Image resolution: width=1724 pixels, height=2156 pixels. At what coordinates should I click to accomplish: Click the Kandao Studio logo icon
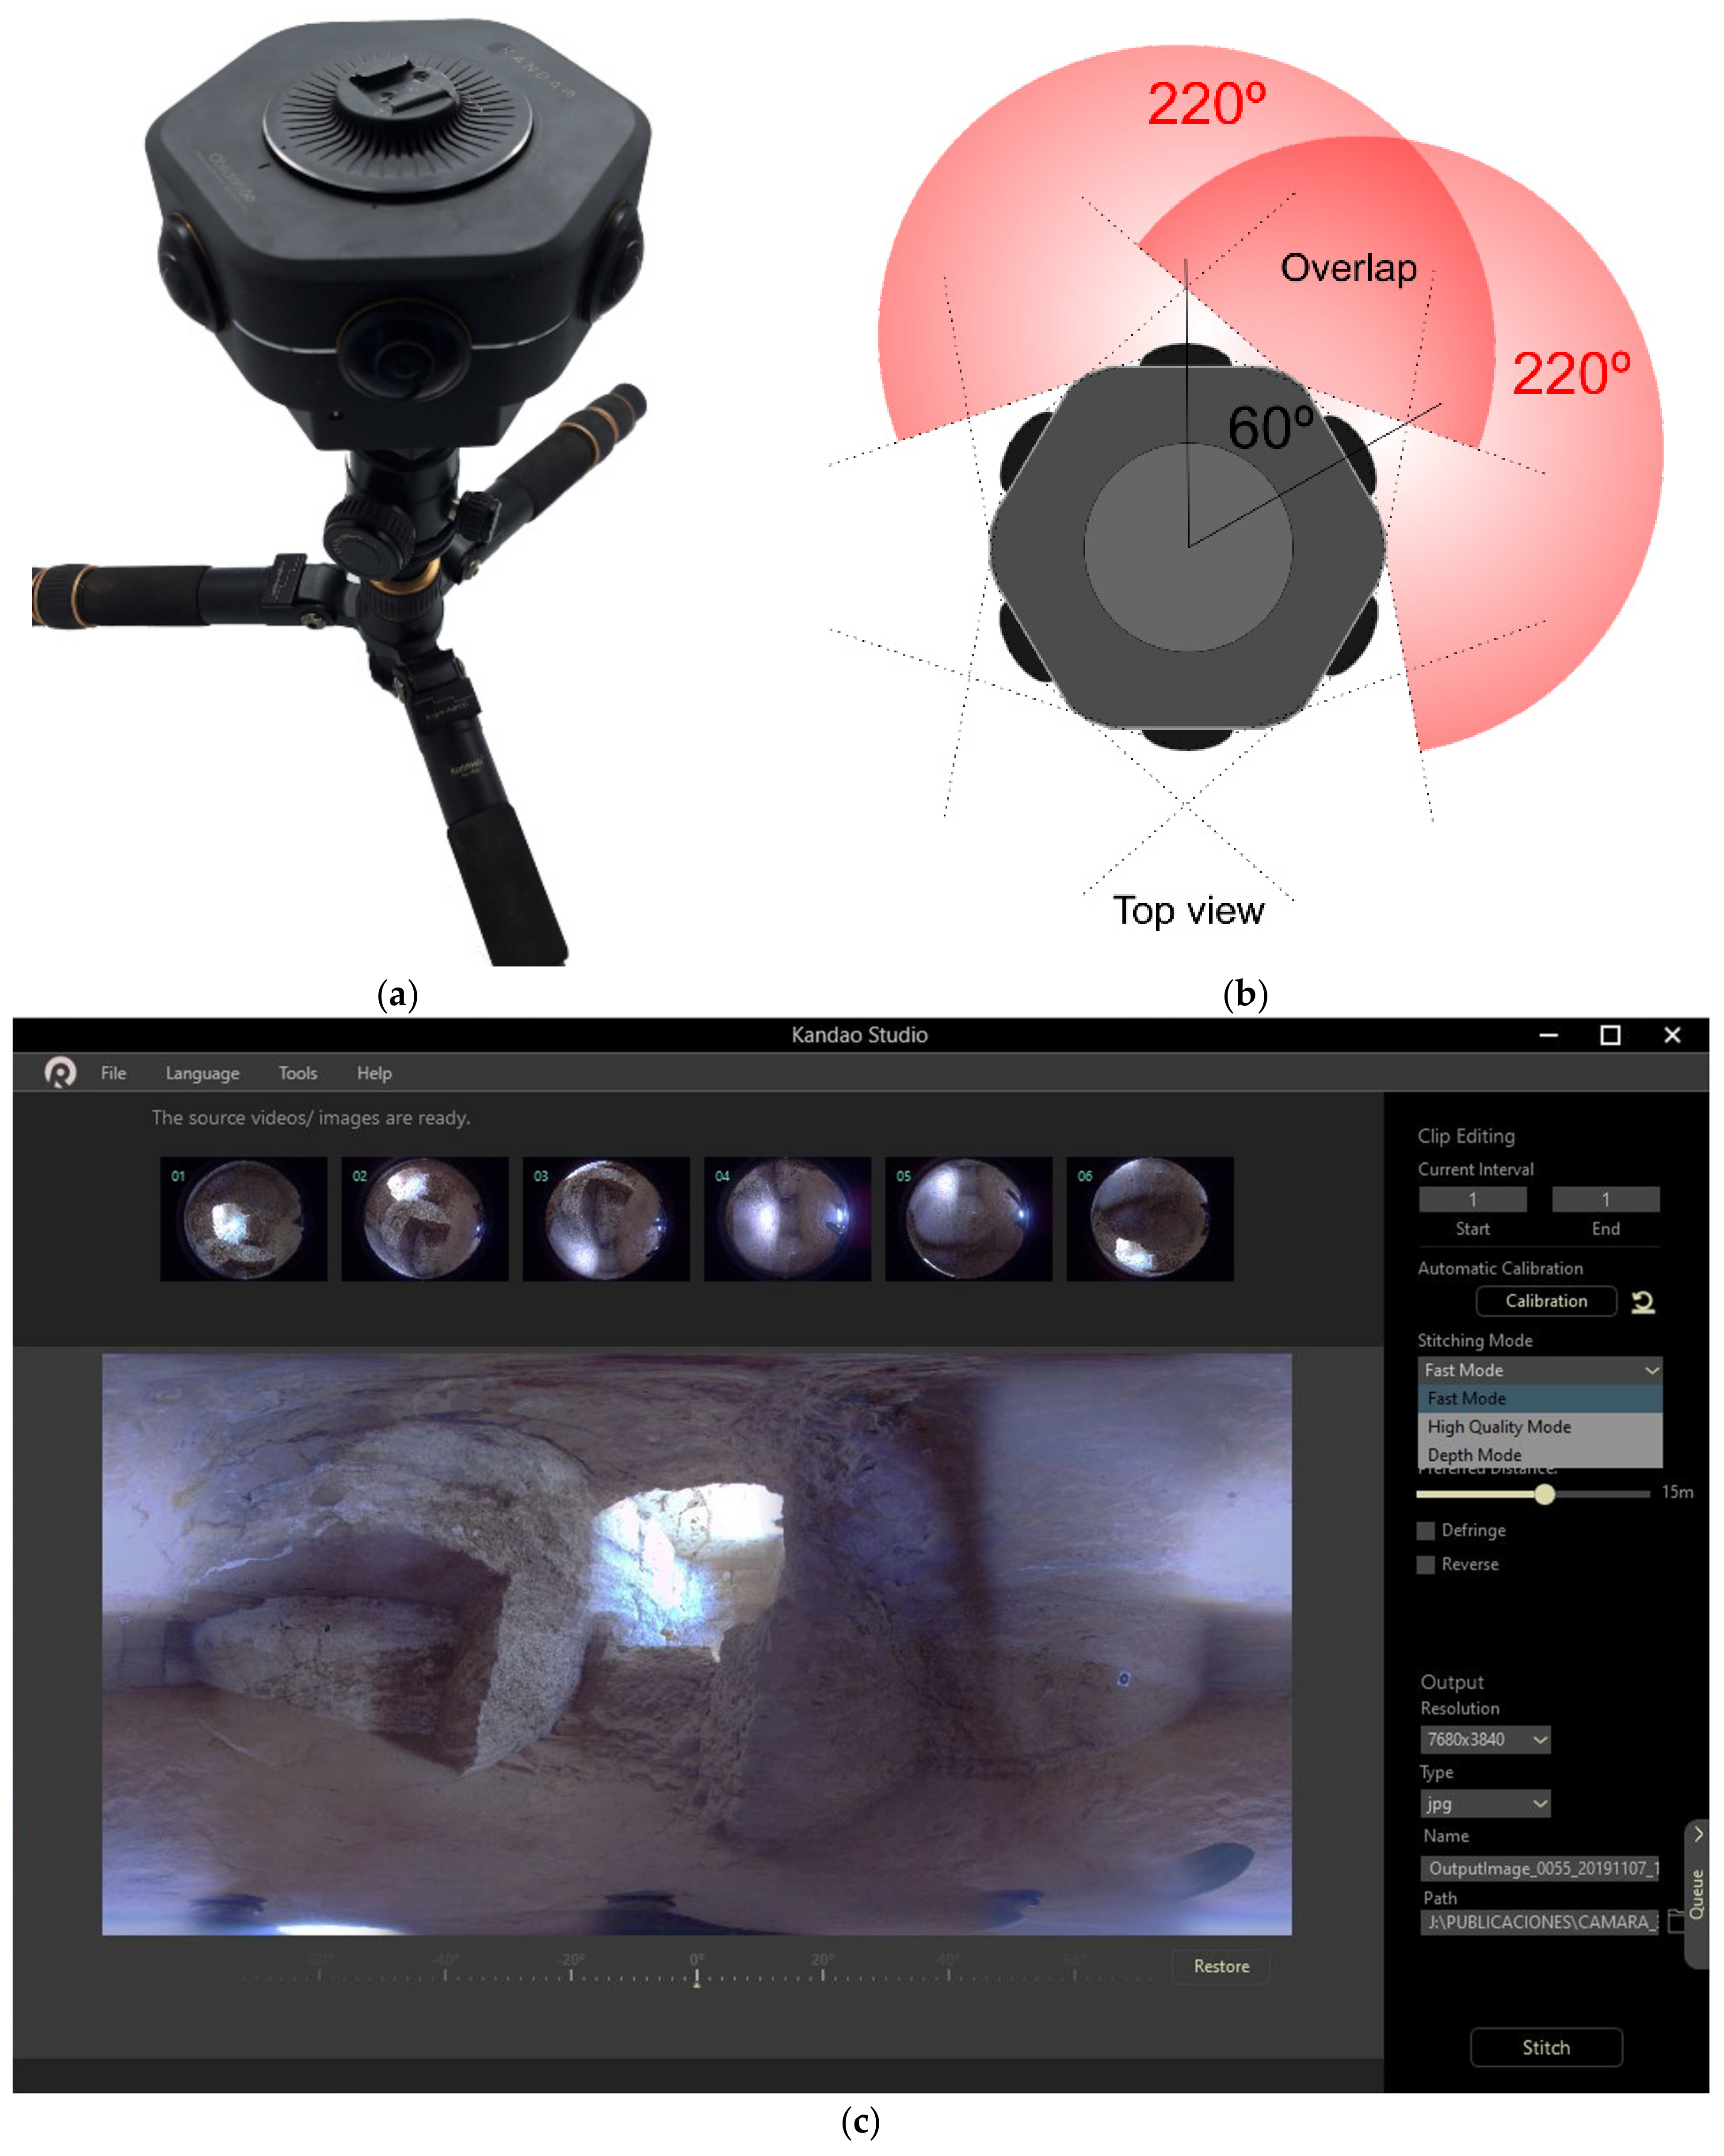point(60,1072)
